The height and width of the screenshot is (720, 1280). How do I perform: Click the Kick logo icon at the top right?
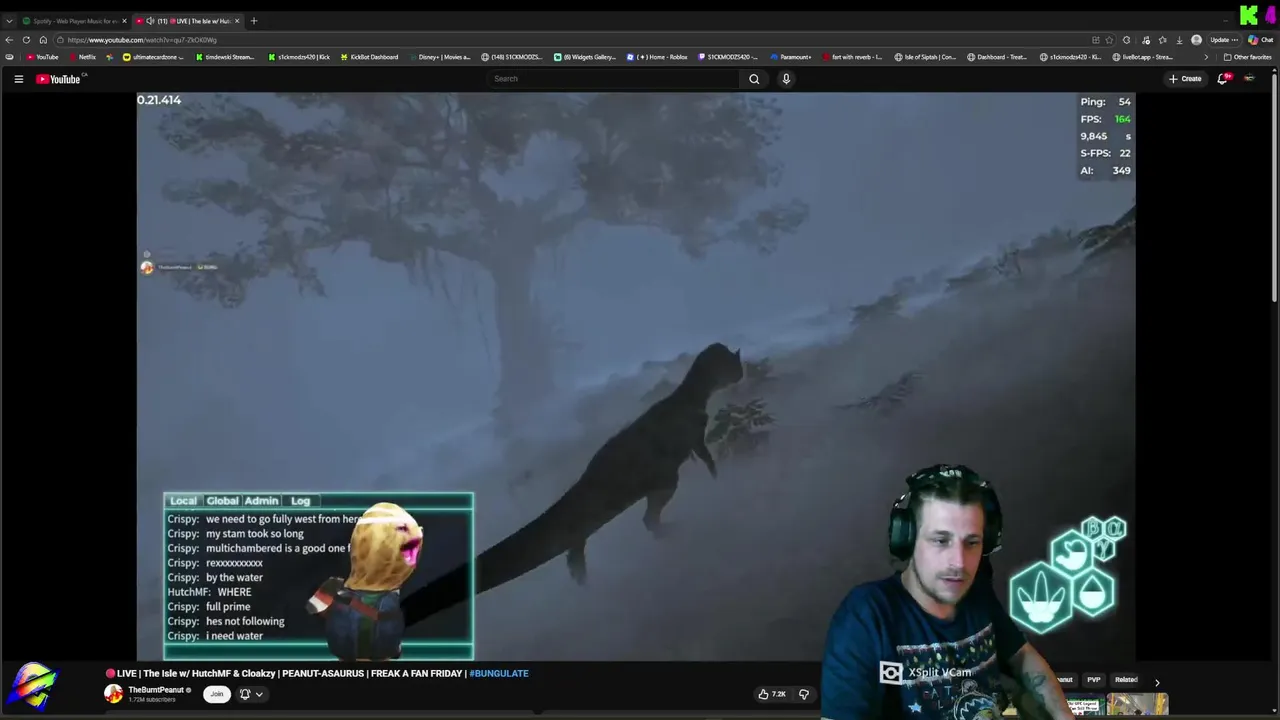(1249, 15)
